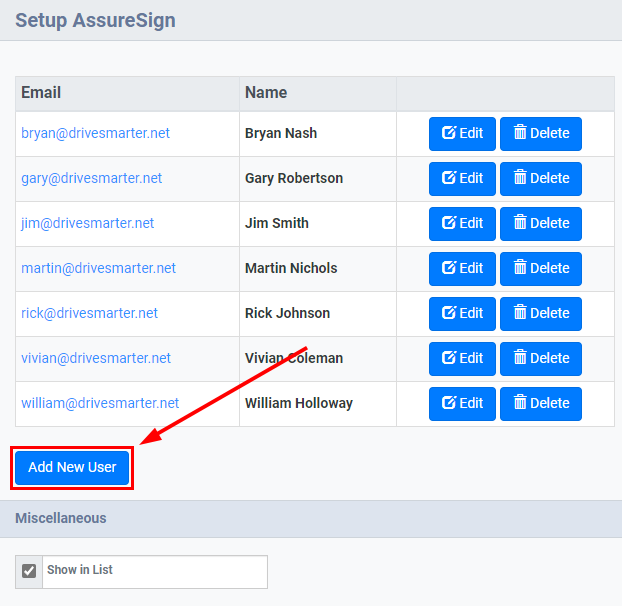The height and width of the screenshot is (606, 622).
Task: Delete the William Holloway user
Action: coord(541,404)
